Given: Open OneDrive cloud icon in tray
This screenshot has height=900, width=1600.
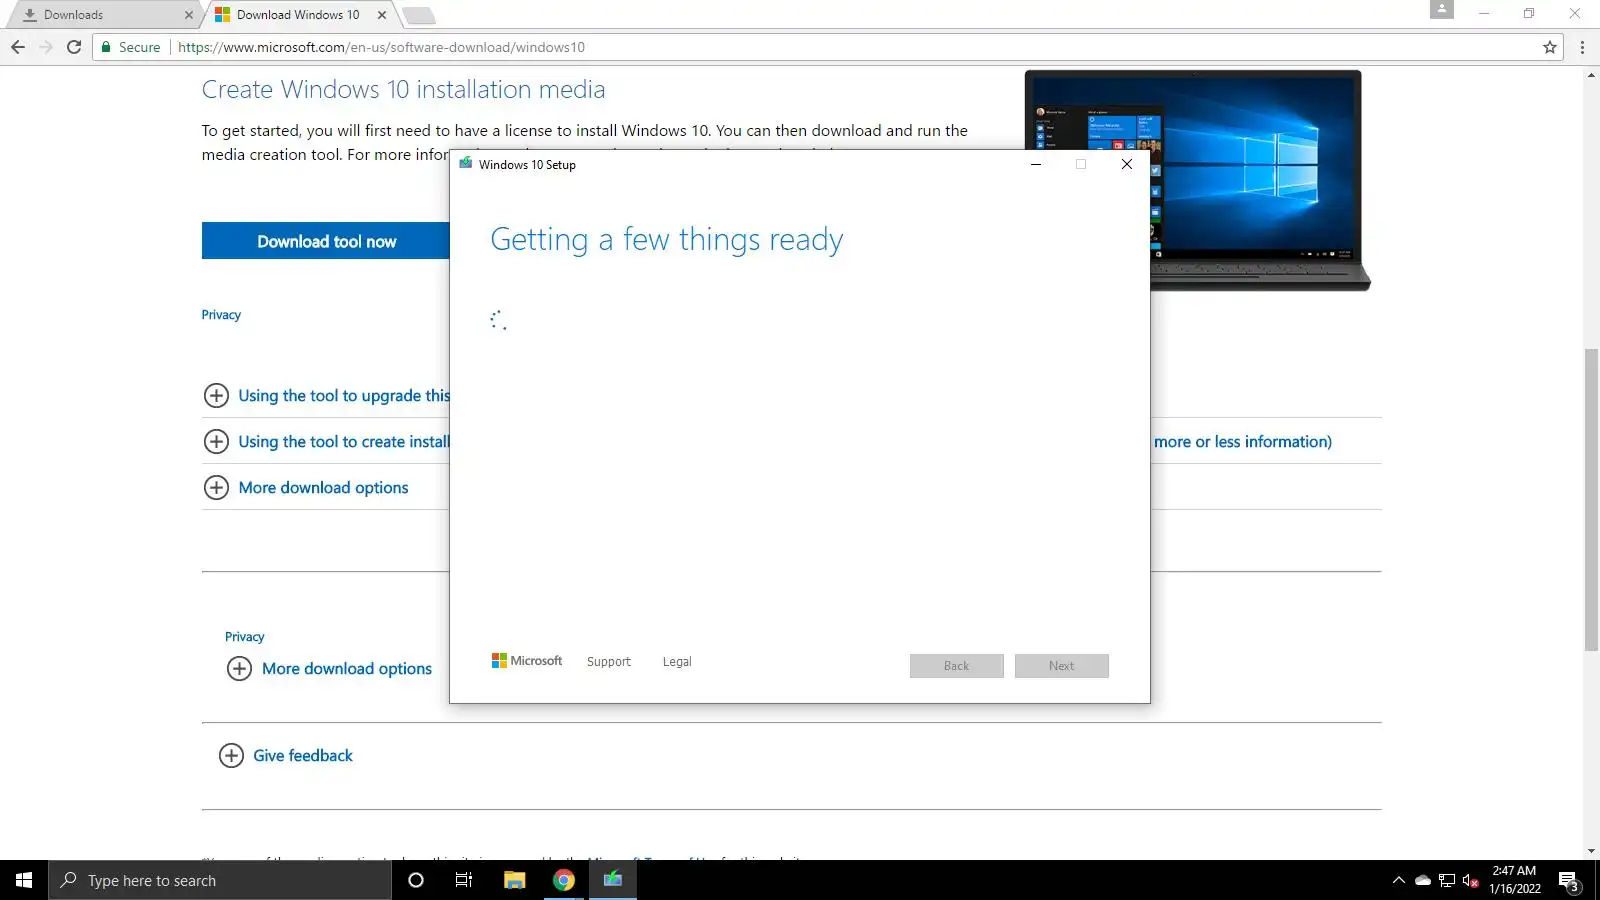Looking at the screenshot, I should point(1422,881).
